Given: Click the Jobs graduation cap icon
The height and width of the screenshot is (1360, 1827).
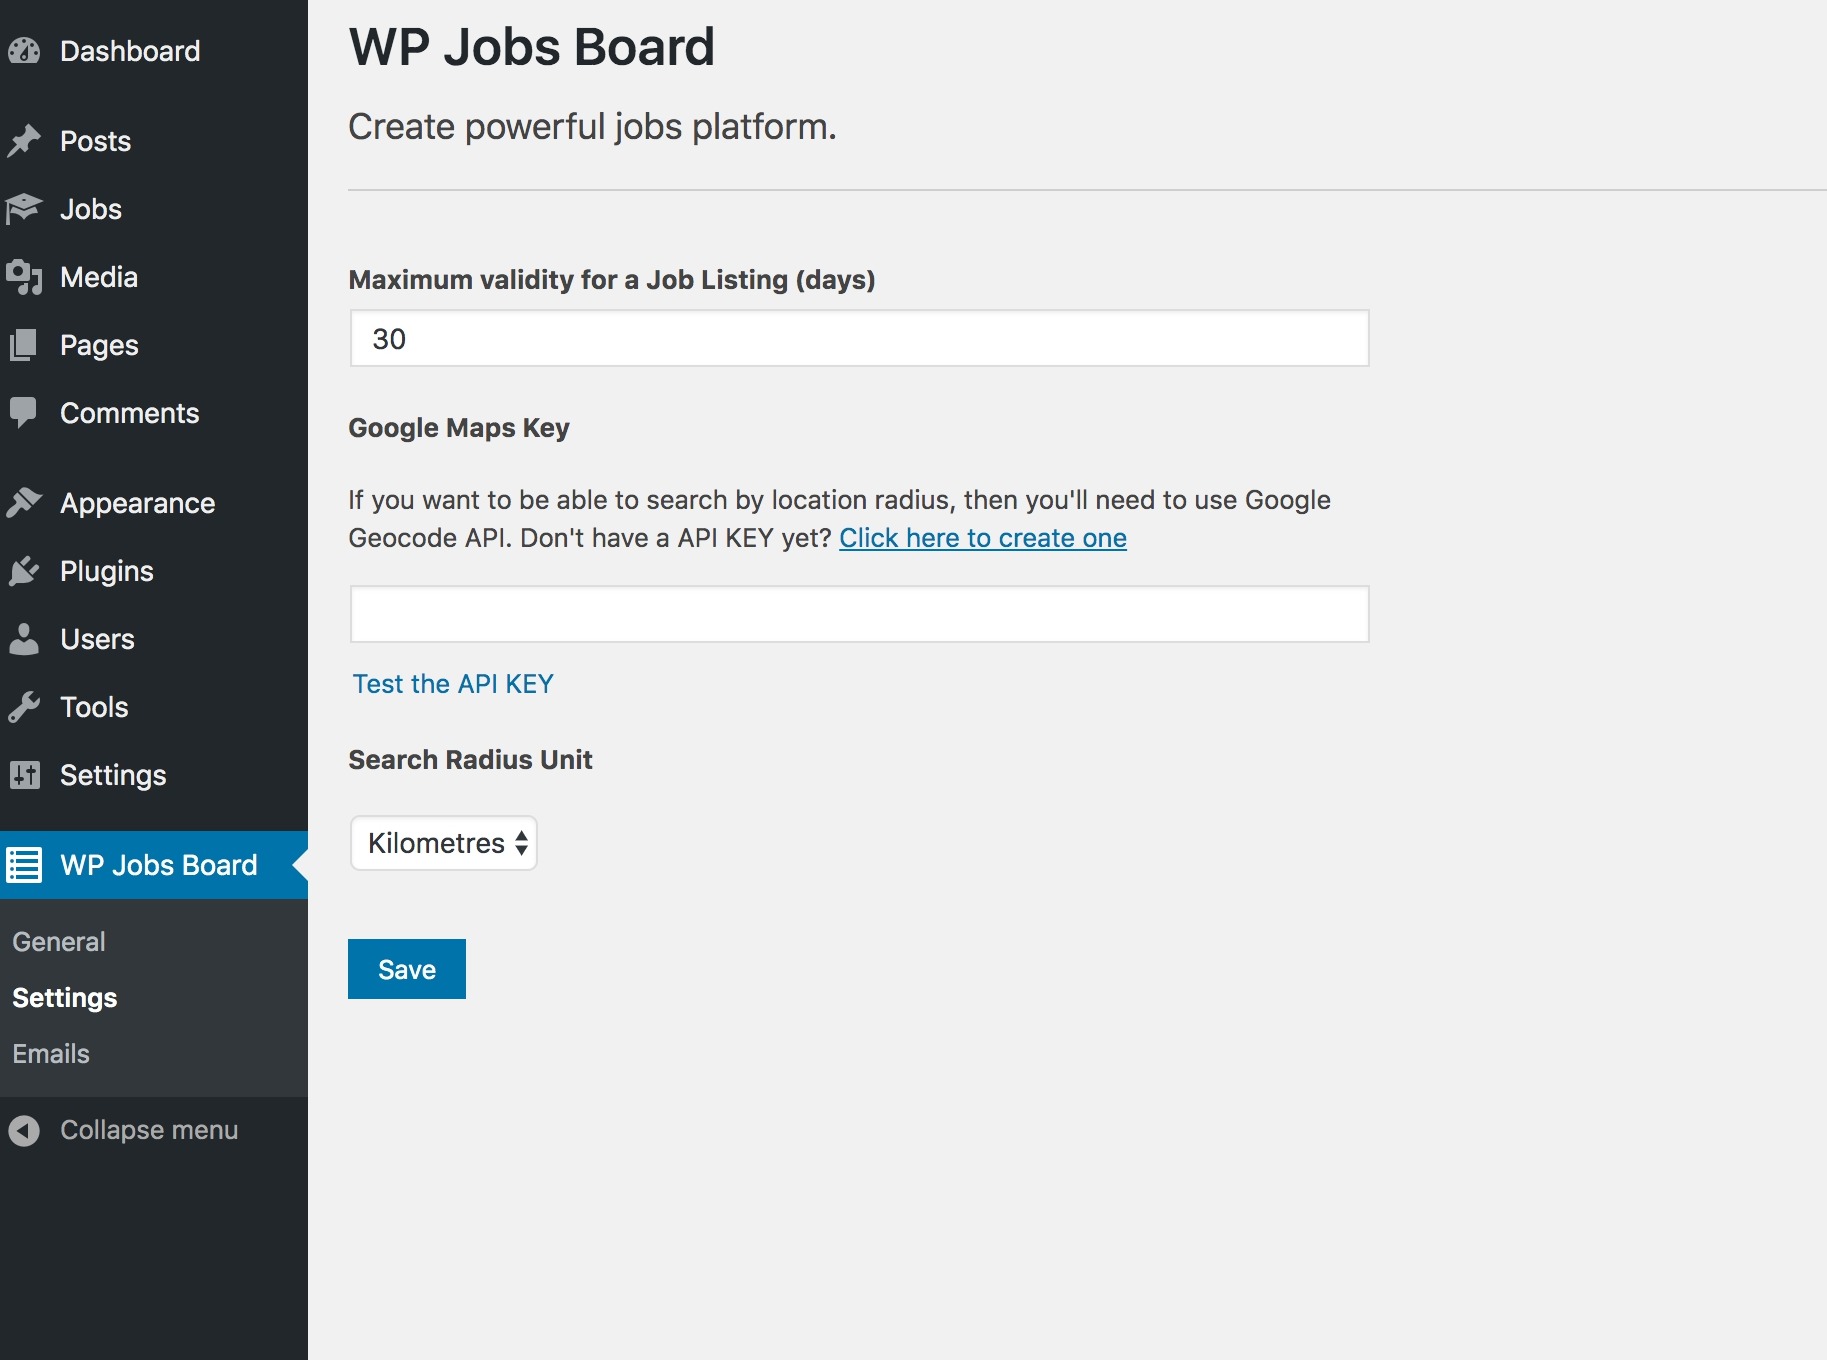Looking at the screenshot, I should tap(24, 209).
